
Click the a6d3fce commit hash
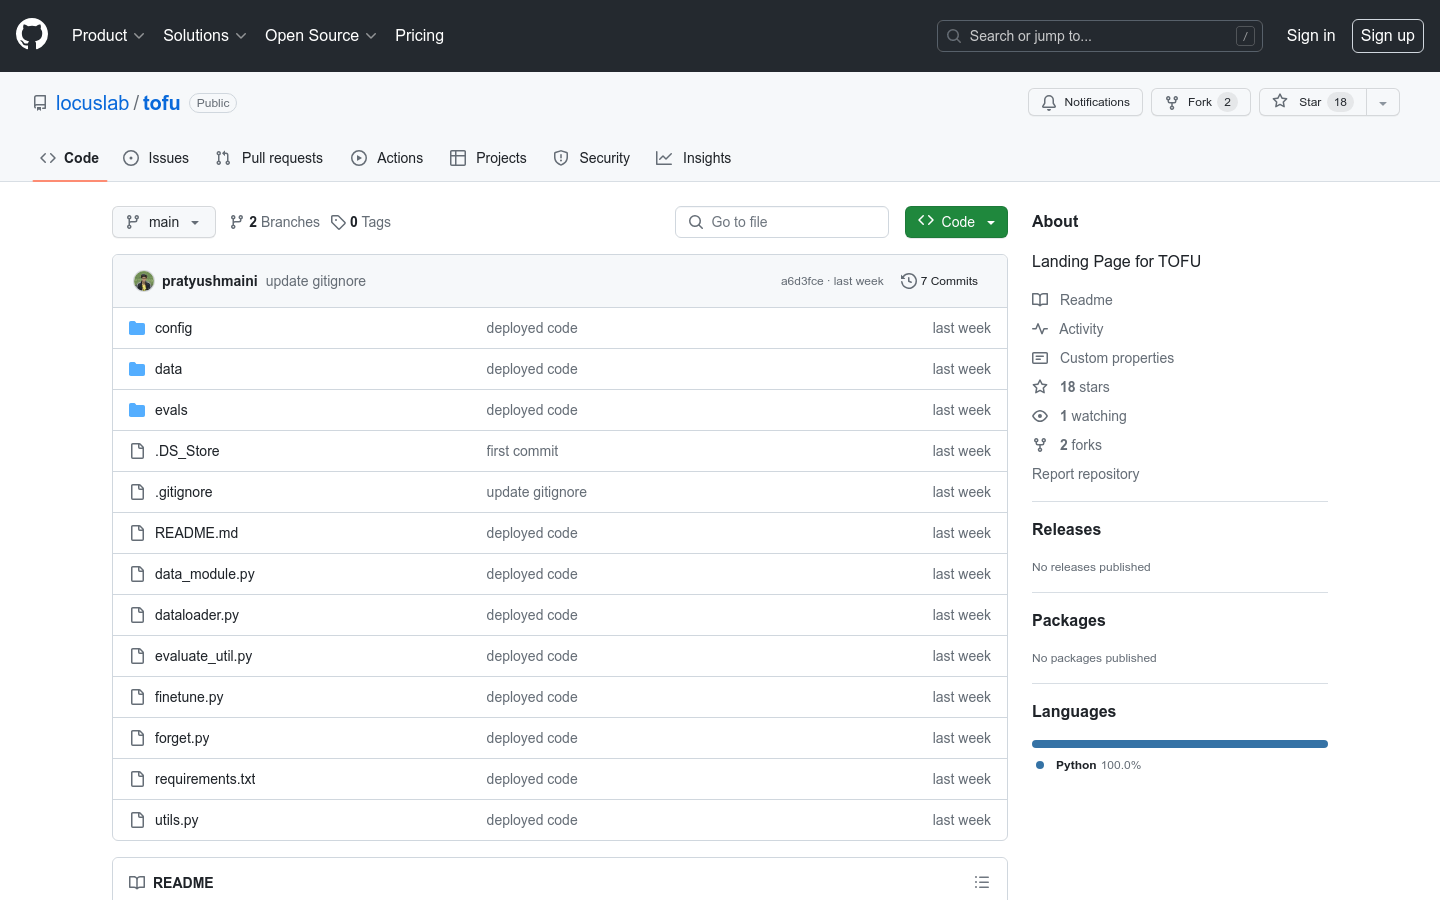[802, 281]
